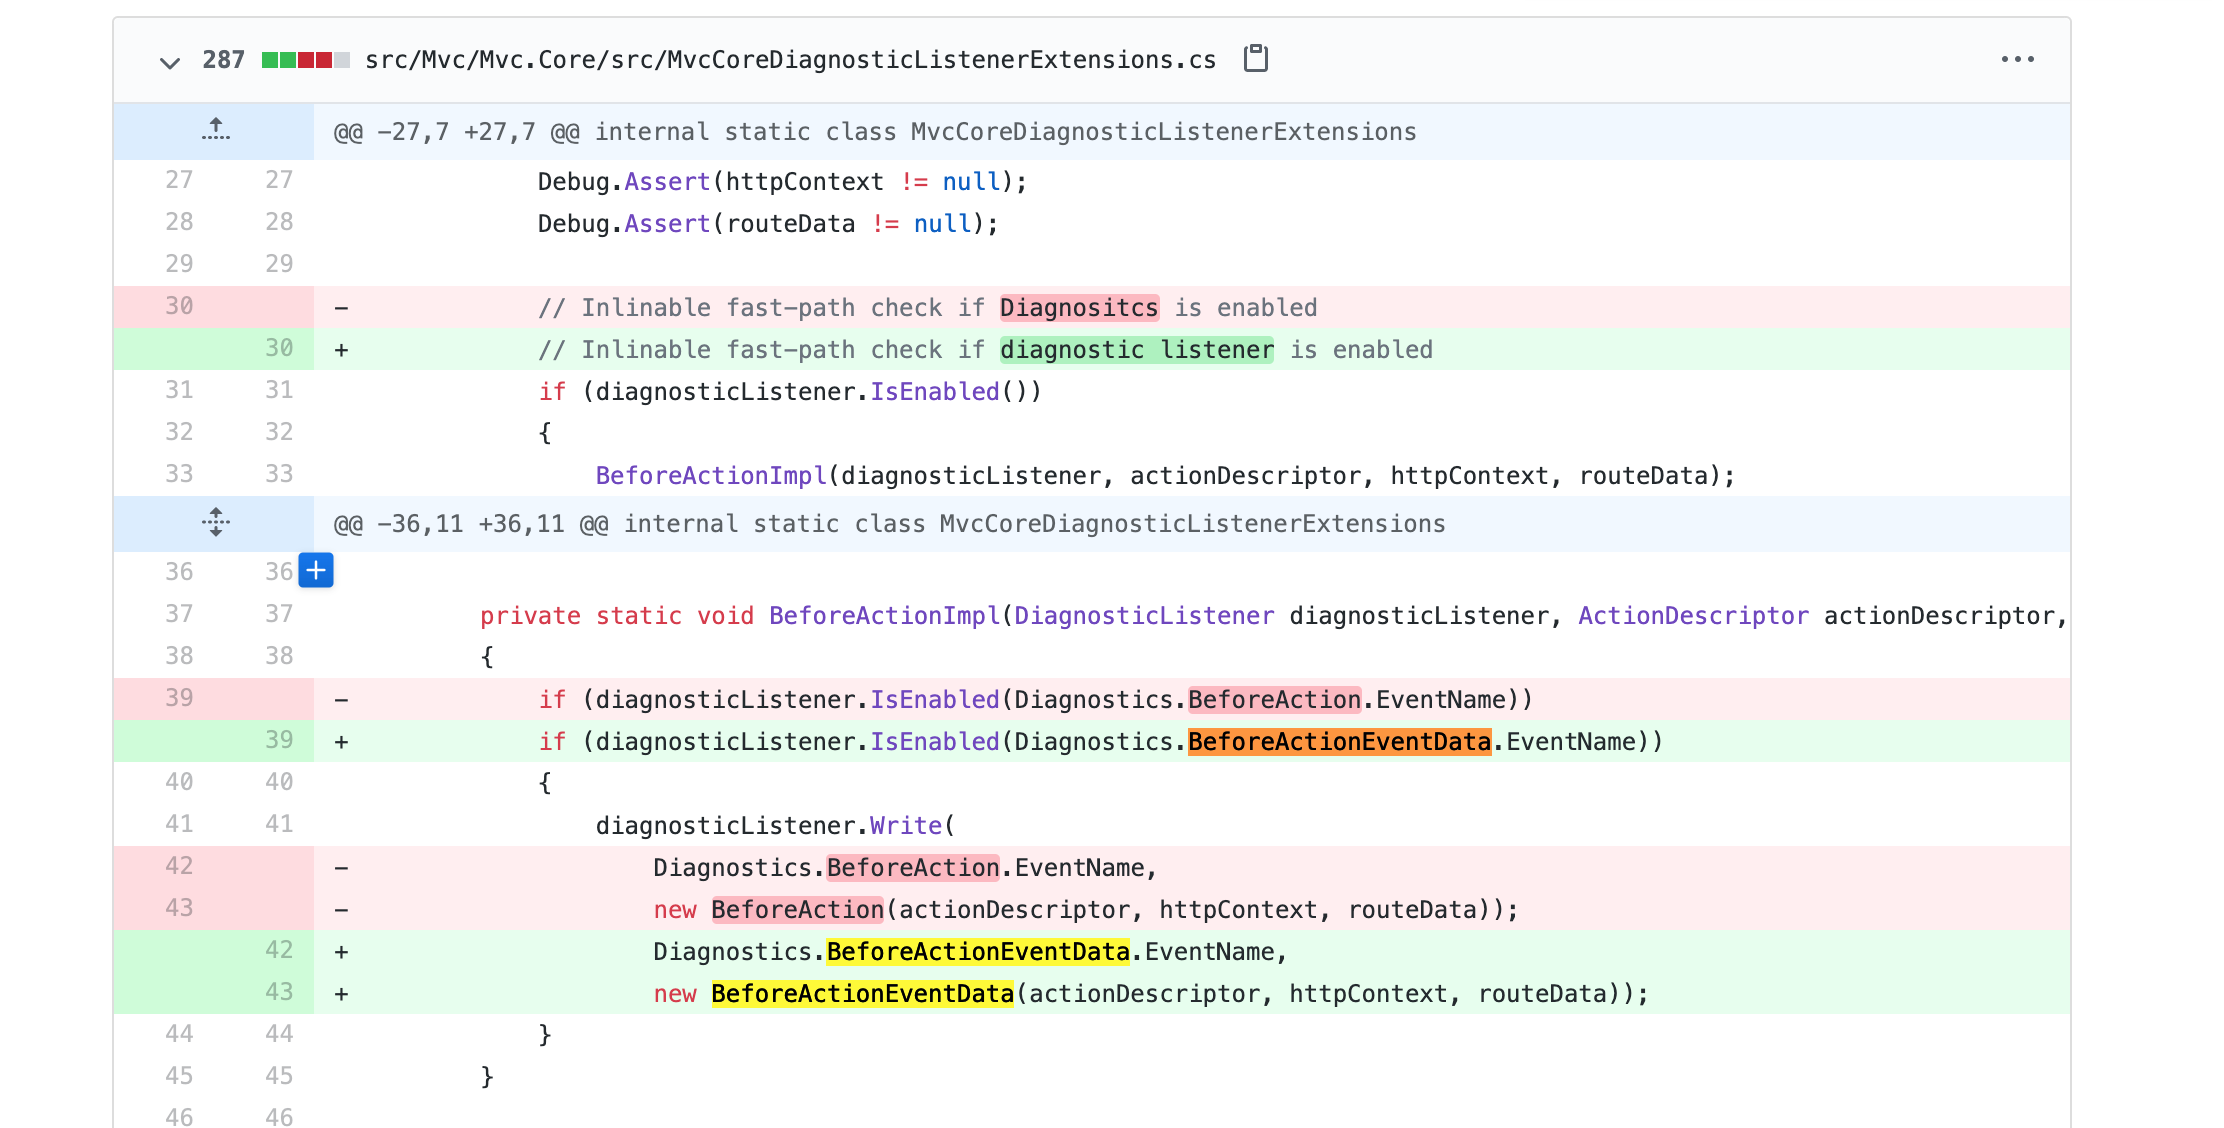
Task: Click highlighted 'diagnostic listener' in added comment
Action: [1137, 349]
